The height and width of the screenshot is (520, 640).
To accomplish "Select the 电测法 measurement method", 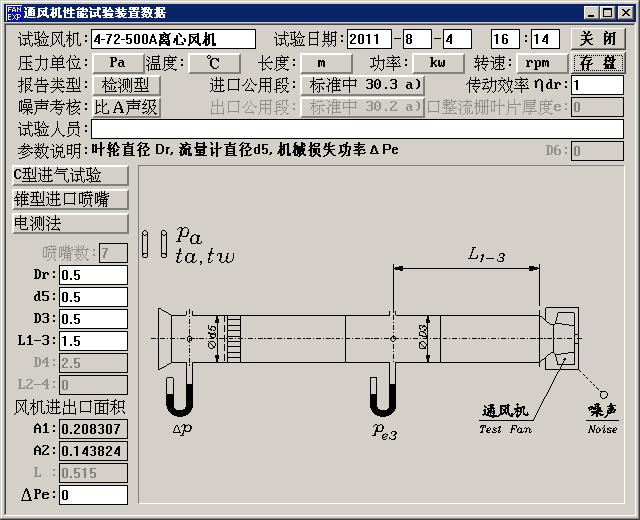I will (70, 222).
